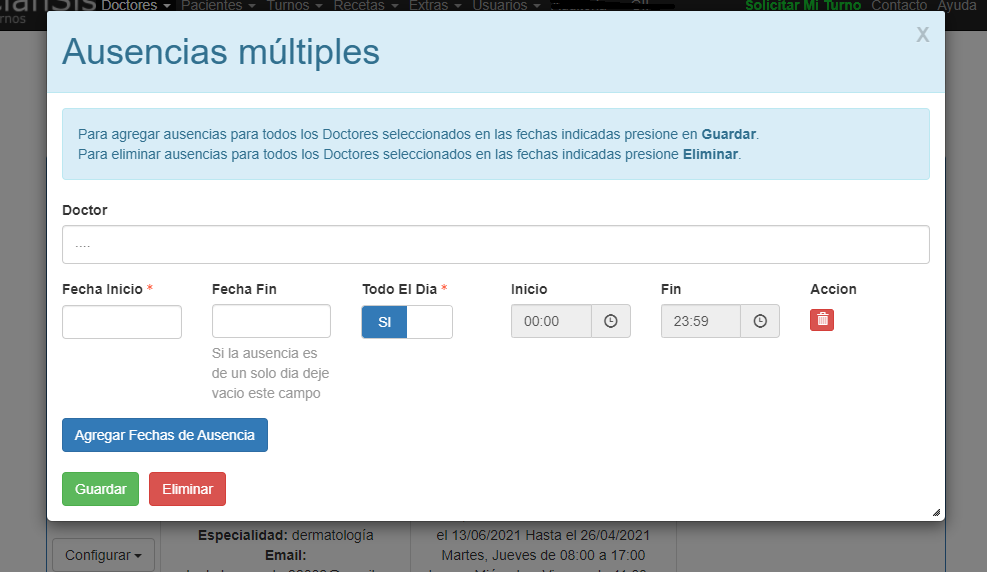
Task: Click clock icon beside Inicio time
Action: tap(611, 322)
